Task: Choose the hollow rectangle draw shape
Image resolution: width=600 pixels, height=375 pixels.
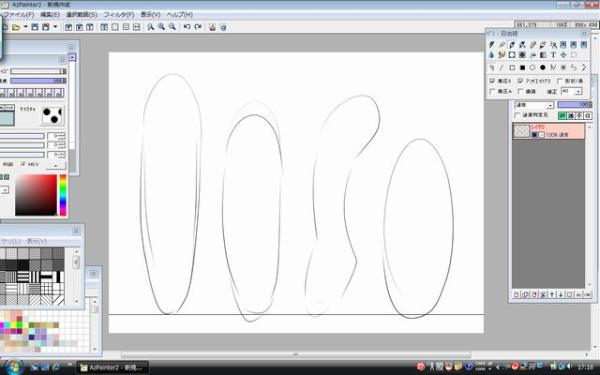Action: (512, 68)
